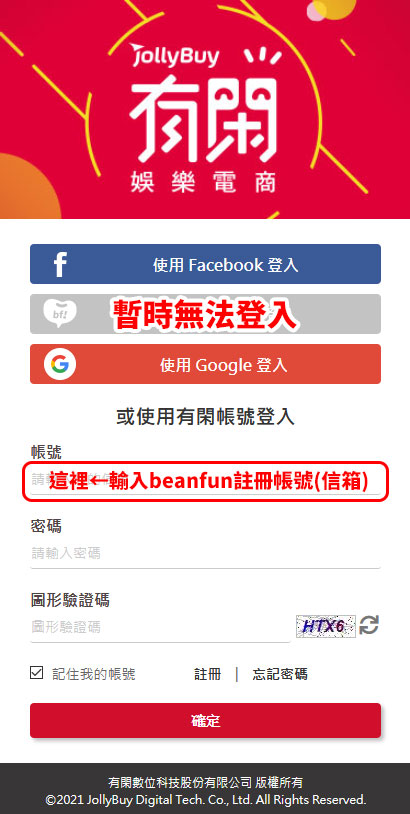
Task: Click the HTX6 captcha image
Action: point(326,626)
